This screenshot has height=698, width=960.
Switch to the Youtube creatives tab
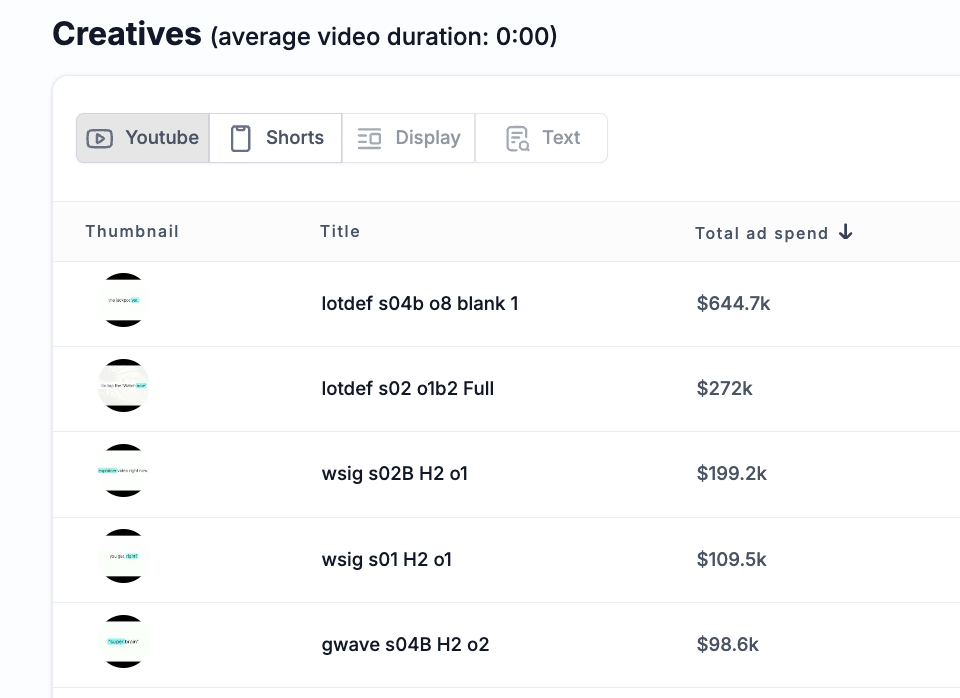coord(143,138)
